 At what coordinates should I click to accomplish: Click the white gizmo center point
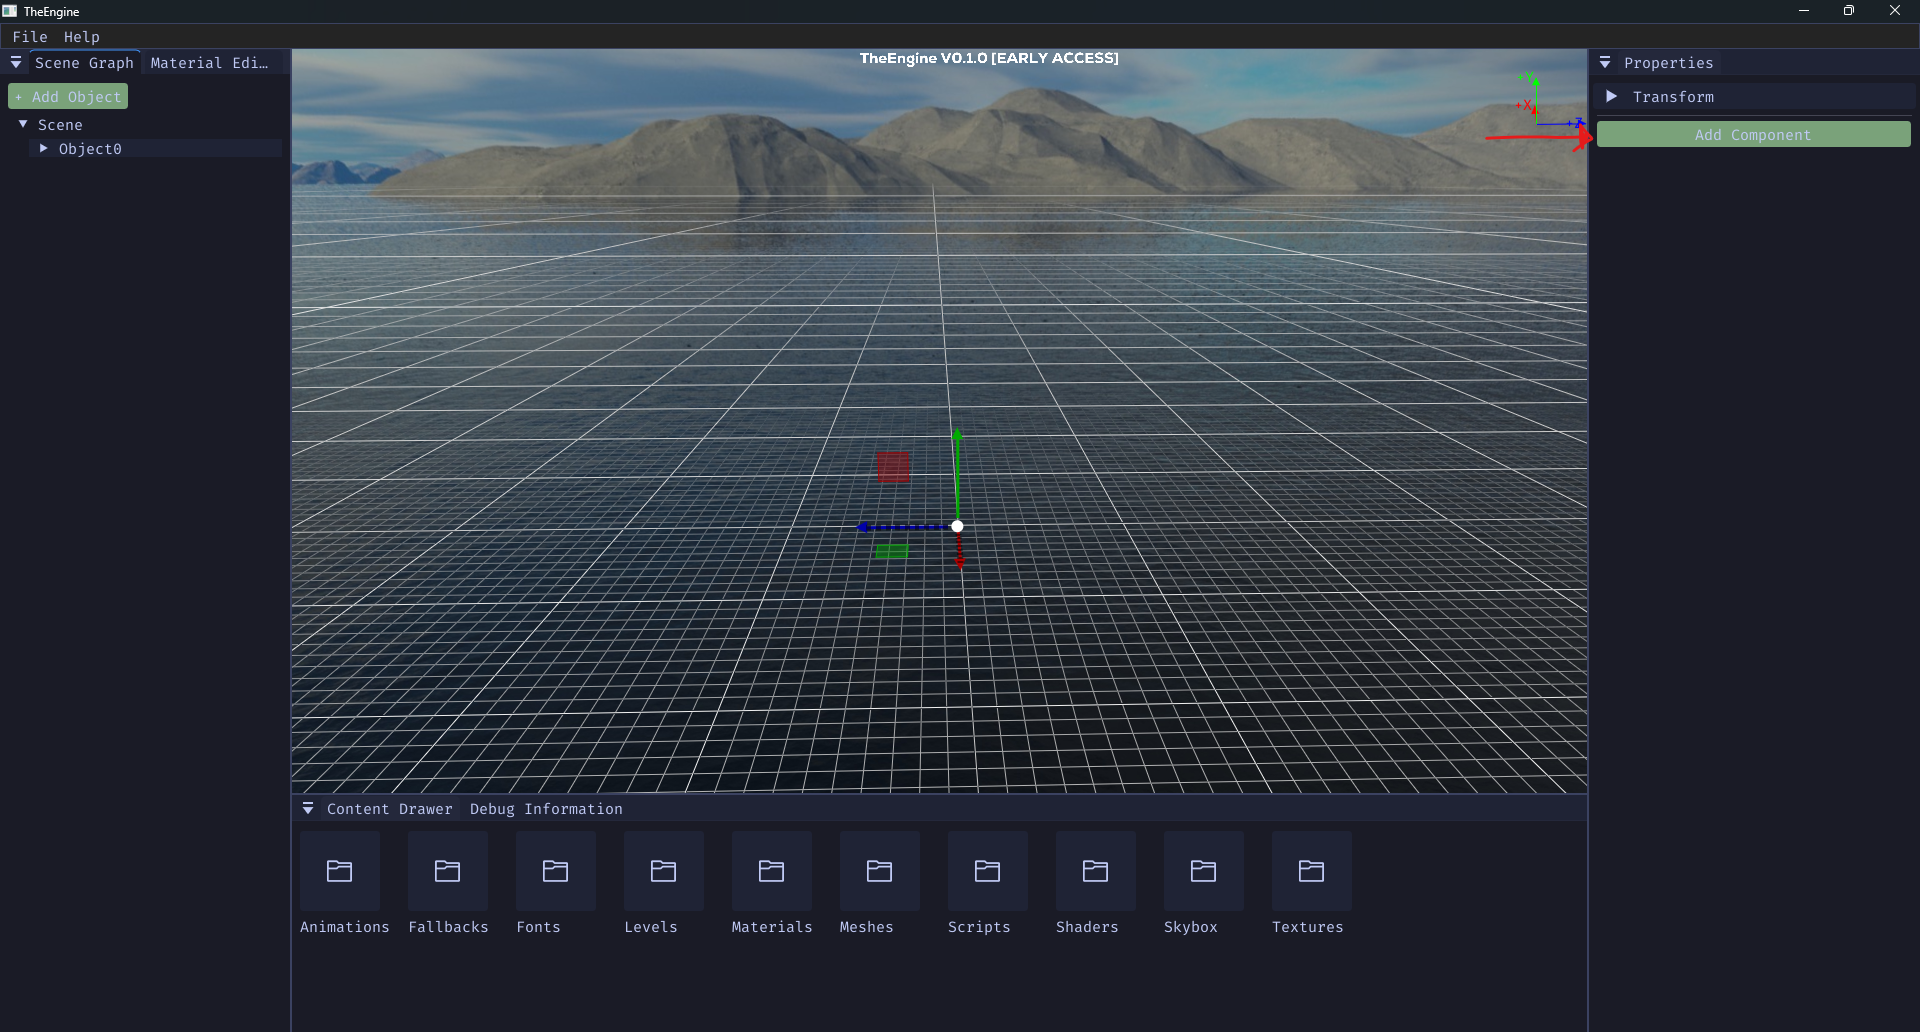click(x=957, y=526)
